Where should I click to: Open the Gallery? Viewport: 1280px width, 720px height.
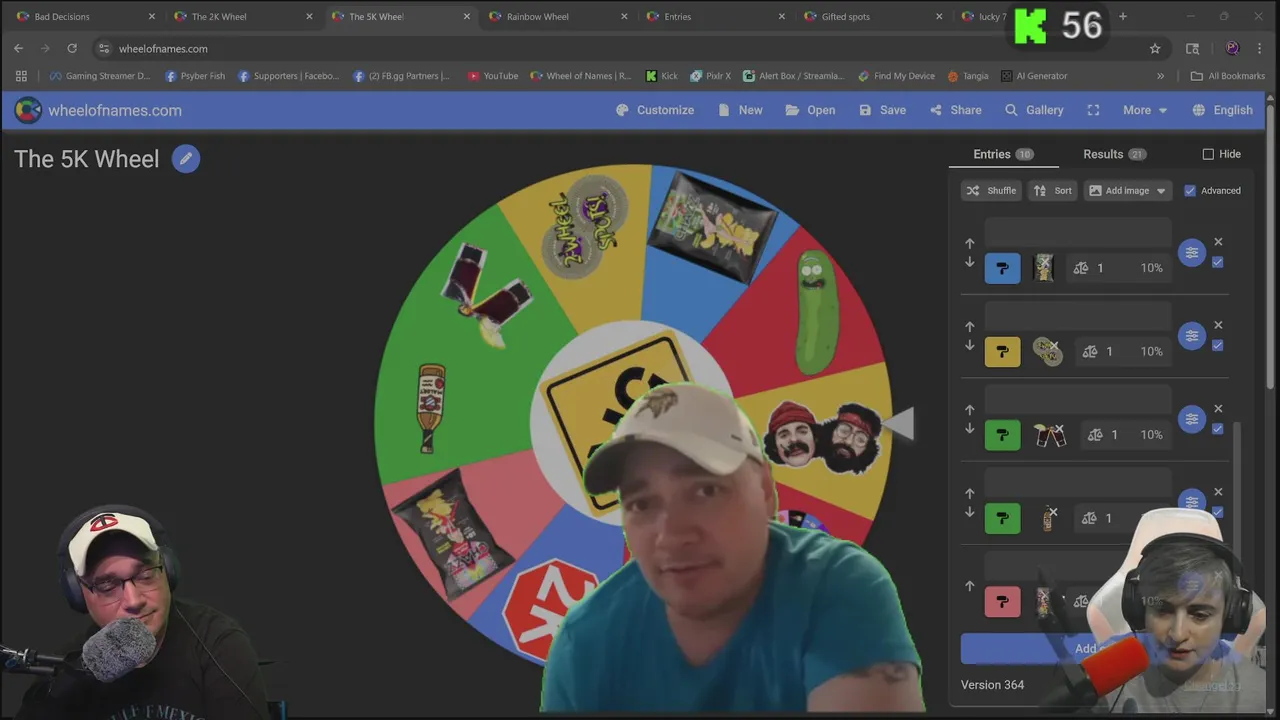click(x=1034, y=110)
